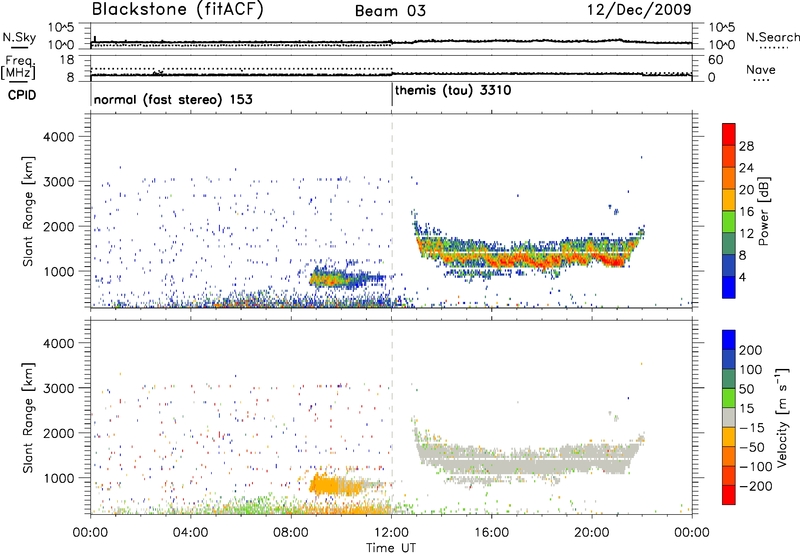Screen dimensions: 800x554
Task: Click the "20:00" time axis label
Action: [592, 533]
